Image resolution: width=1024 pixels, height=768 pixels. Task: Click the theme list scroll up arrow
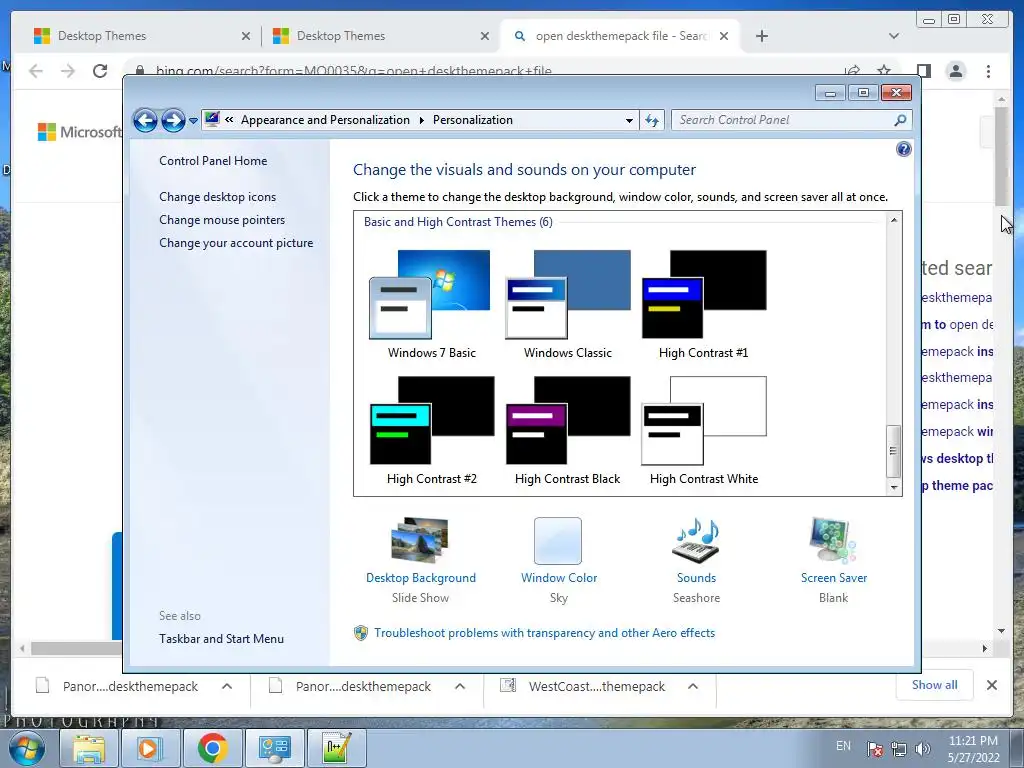[x=893, y=220]
